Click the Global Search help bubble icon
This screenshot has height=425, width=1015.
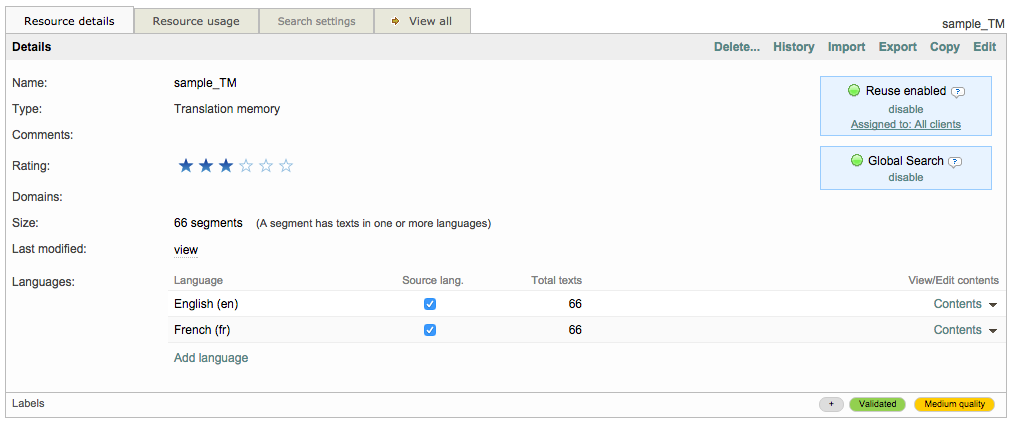[x=955, y=162]
